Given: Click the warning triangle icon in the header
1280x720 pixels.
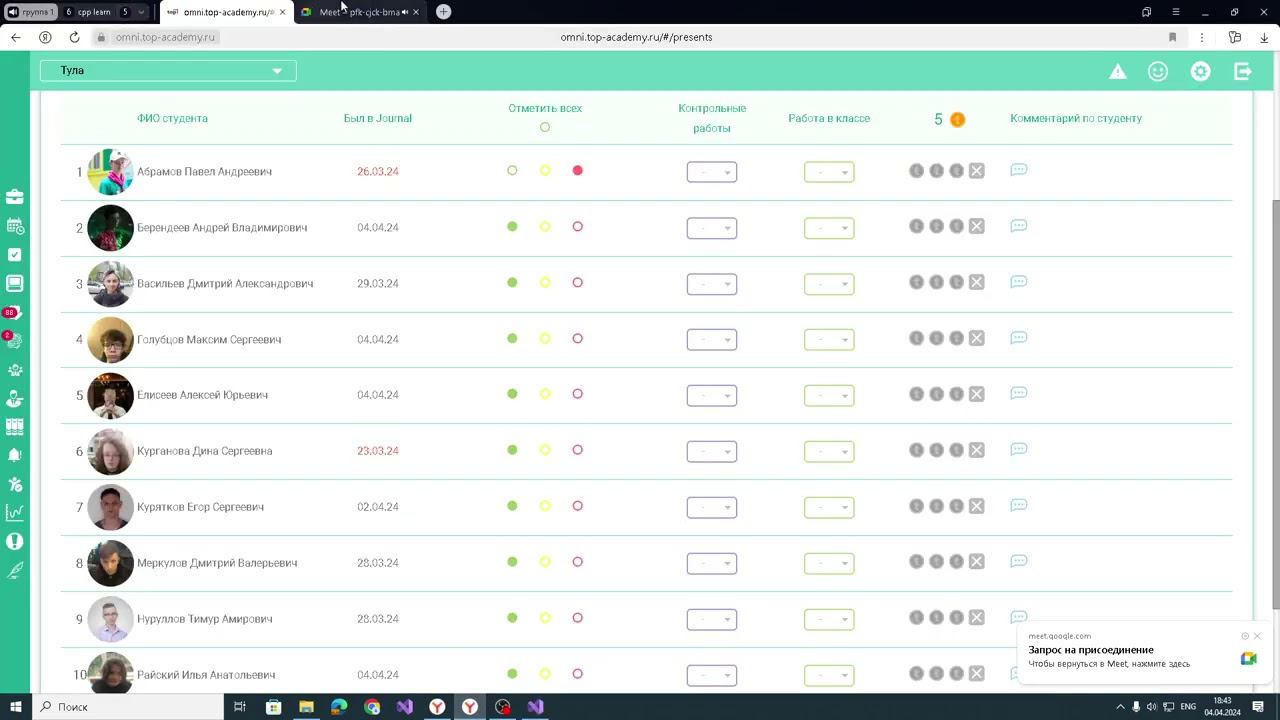Looking at the screenshot, I should [1118, 71].
